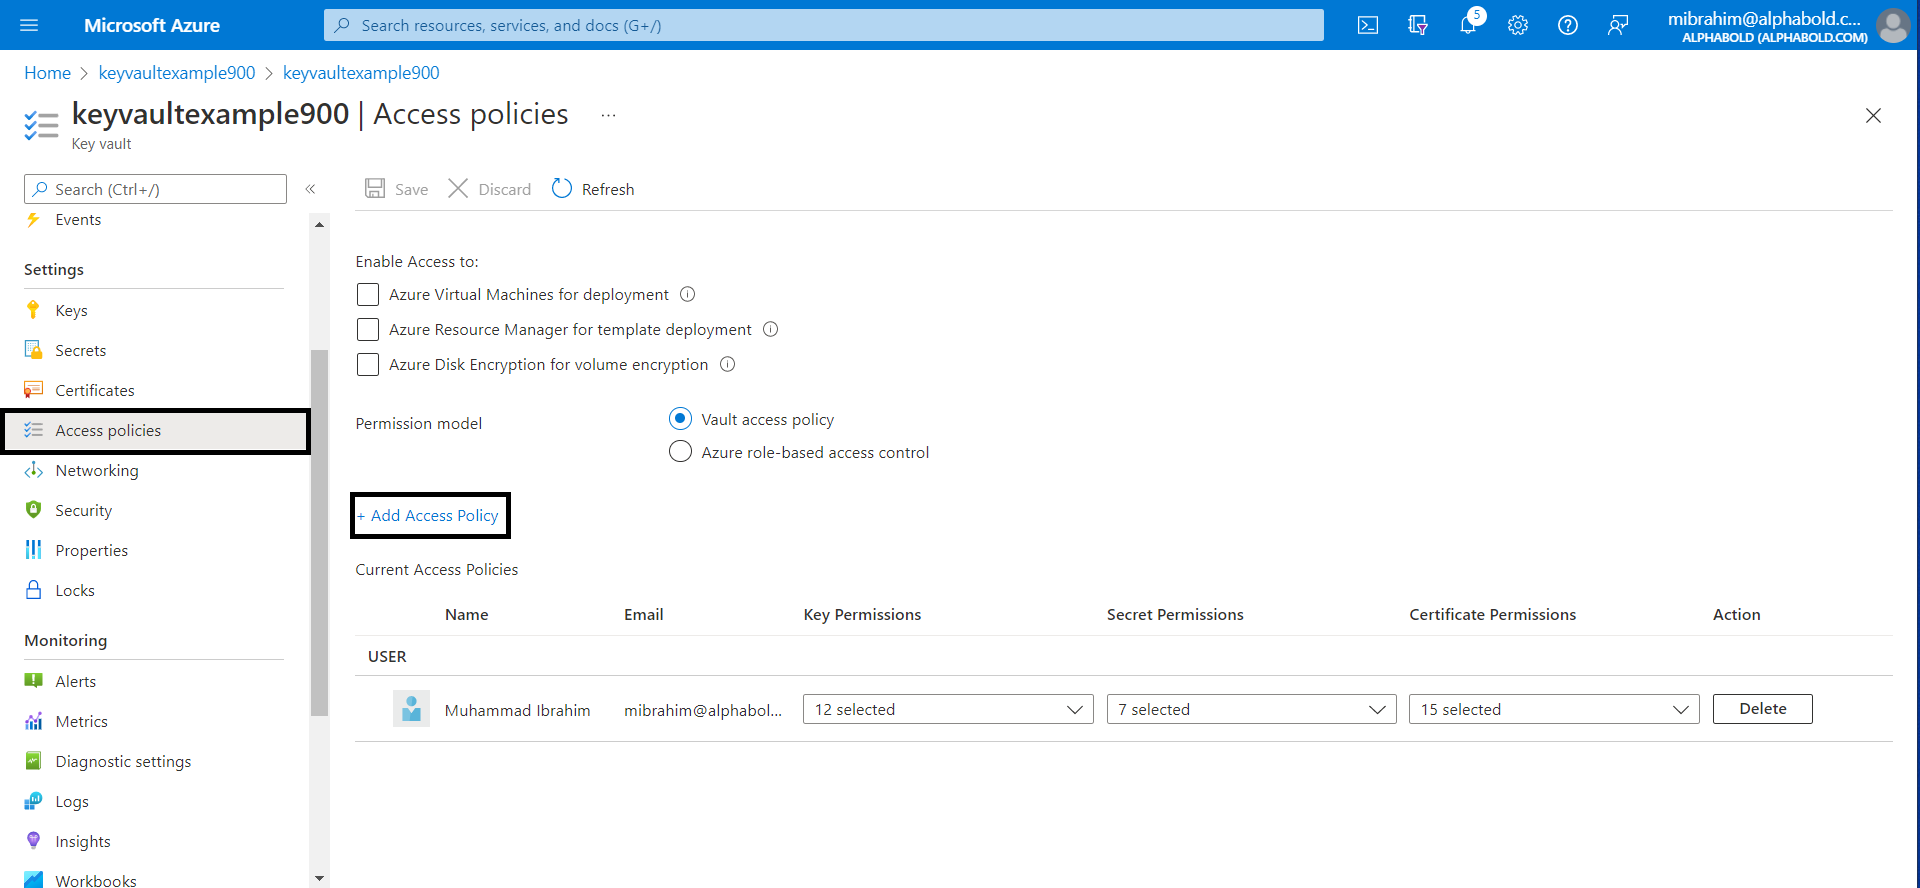The image size is (1920, 888).
Task: Click info icon for Azure Disk Encryption
Action: point(728,364)
